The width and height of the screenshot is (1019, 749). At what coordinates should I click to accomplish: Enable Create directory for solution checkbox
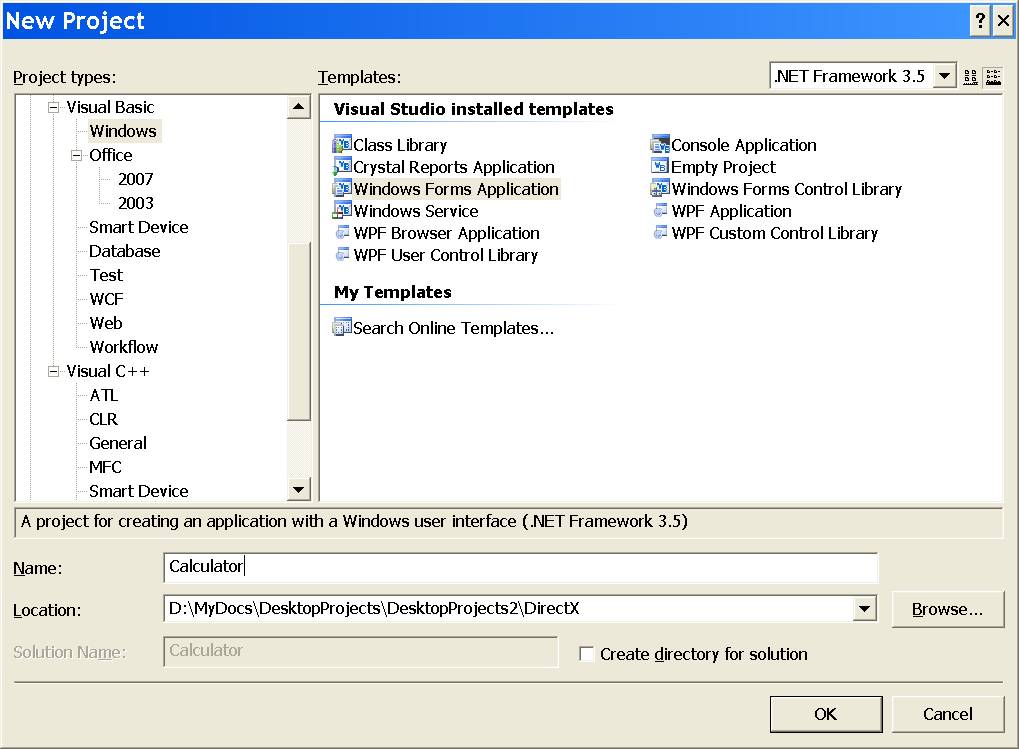tap(587, 654)
